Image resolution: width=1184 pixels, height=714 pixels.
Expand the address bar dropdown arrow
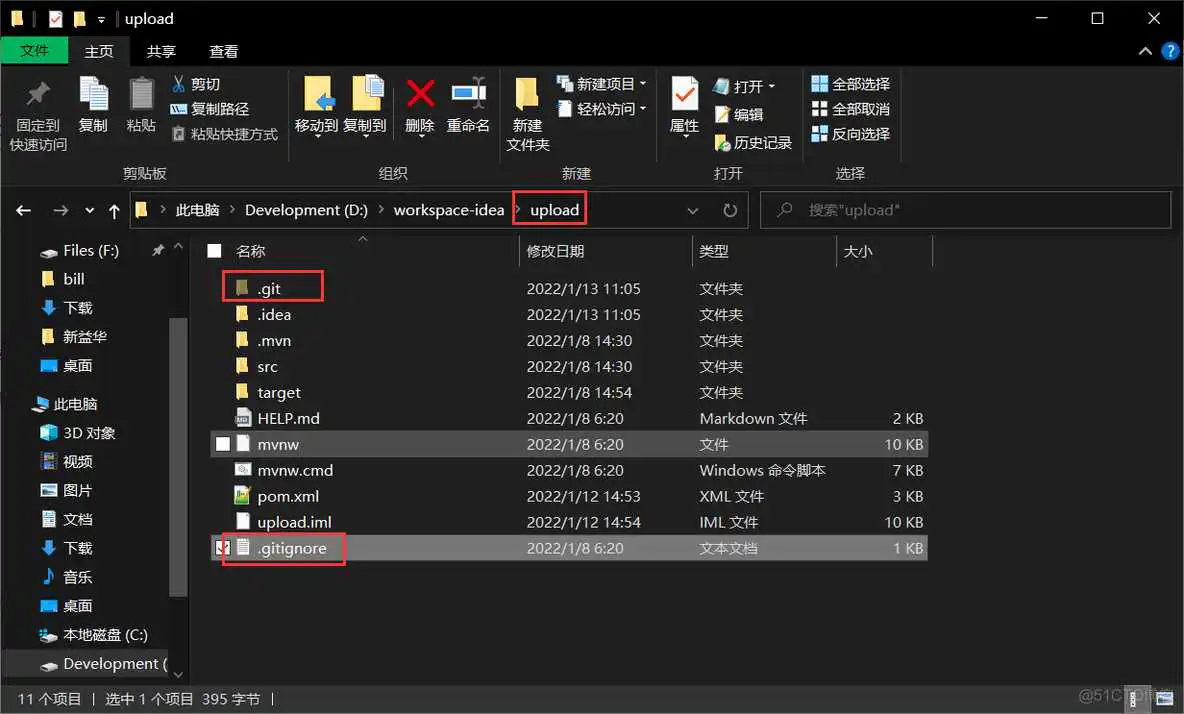(694, 210)
